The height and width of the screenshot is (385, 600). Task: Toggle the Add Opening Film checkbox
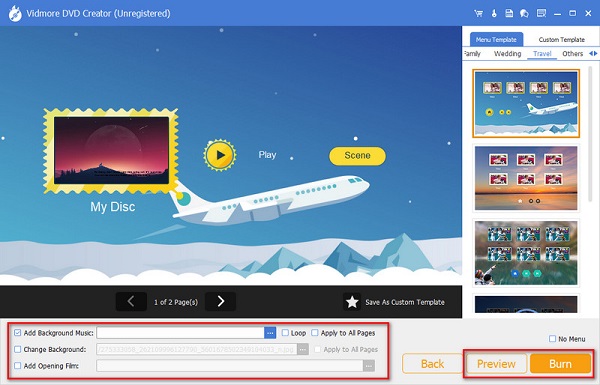click(18, 365)
